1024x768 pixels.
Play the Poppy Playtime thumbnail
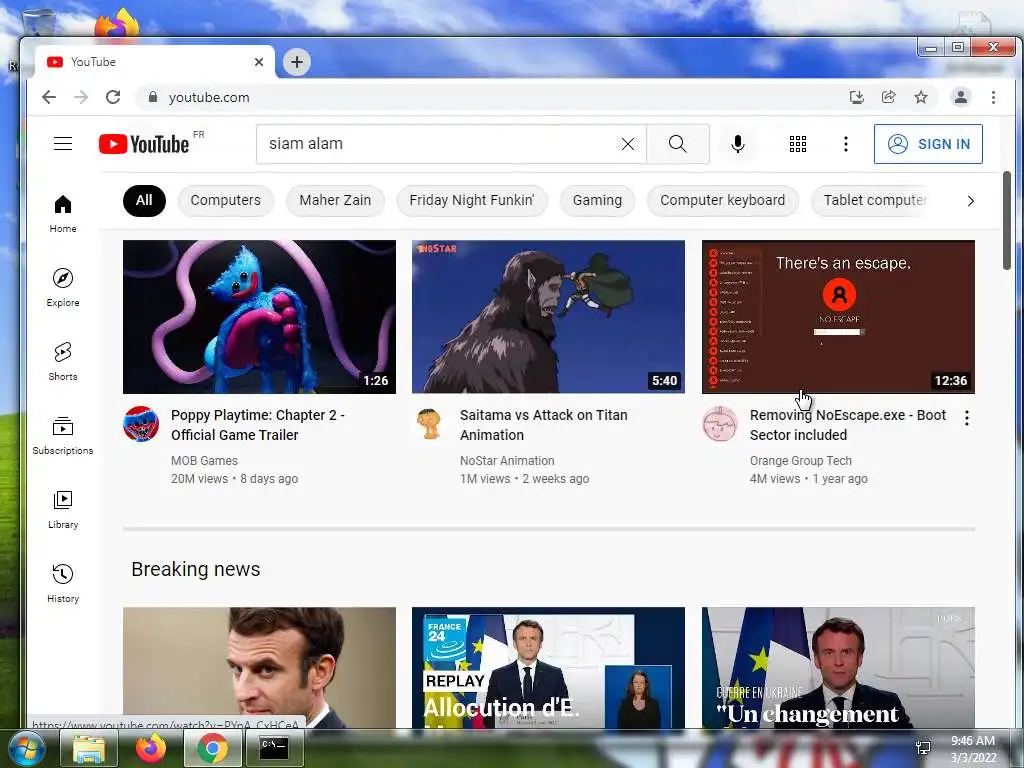click(x=259, y=317)
